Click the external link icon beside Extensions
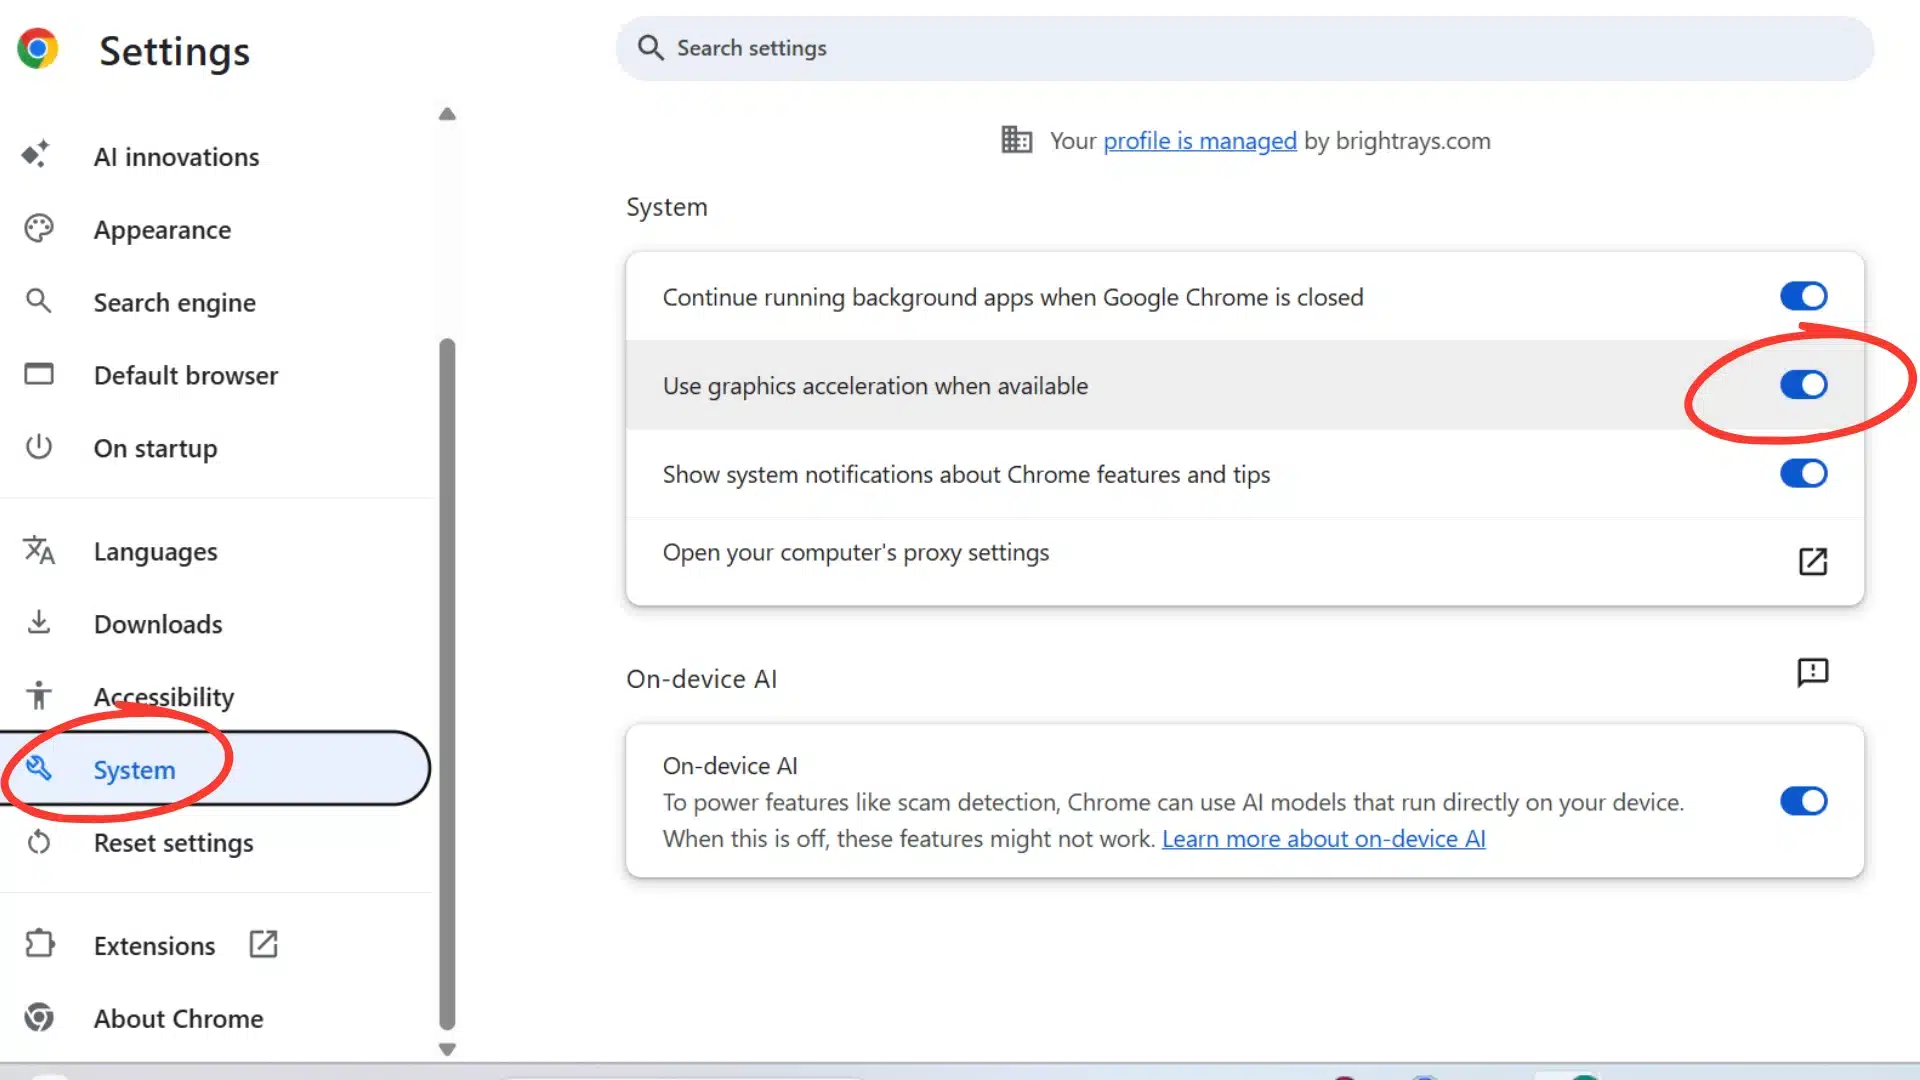This screenshot has width=1920, height=1080. (x=263, y=944)
